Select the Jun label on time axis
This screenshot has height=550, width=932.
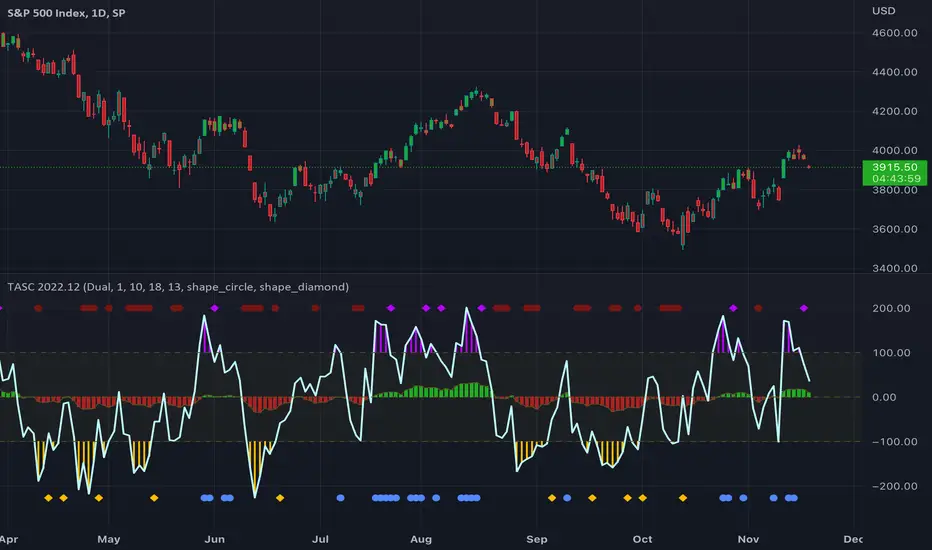(215, 539)
